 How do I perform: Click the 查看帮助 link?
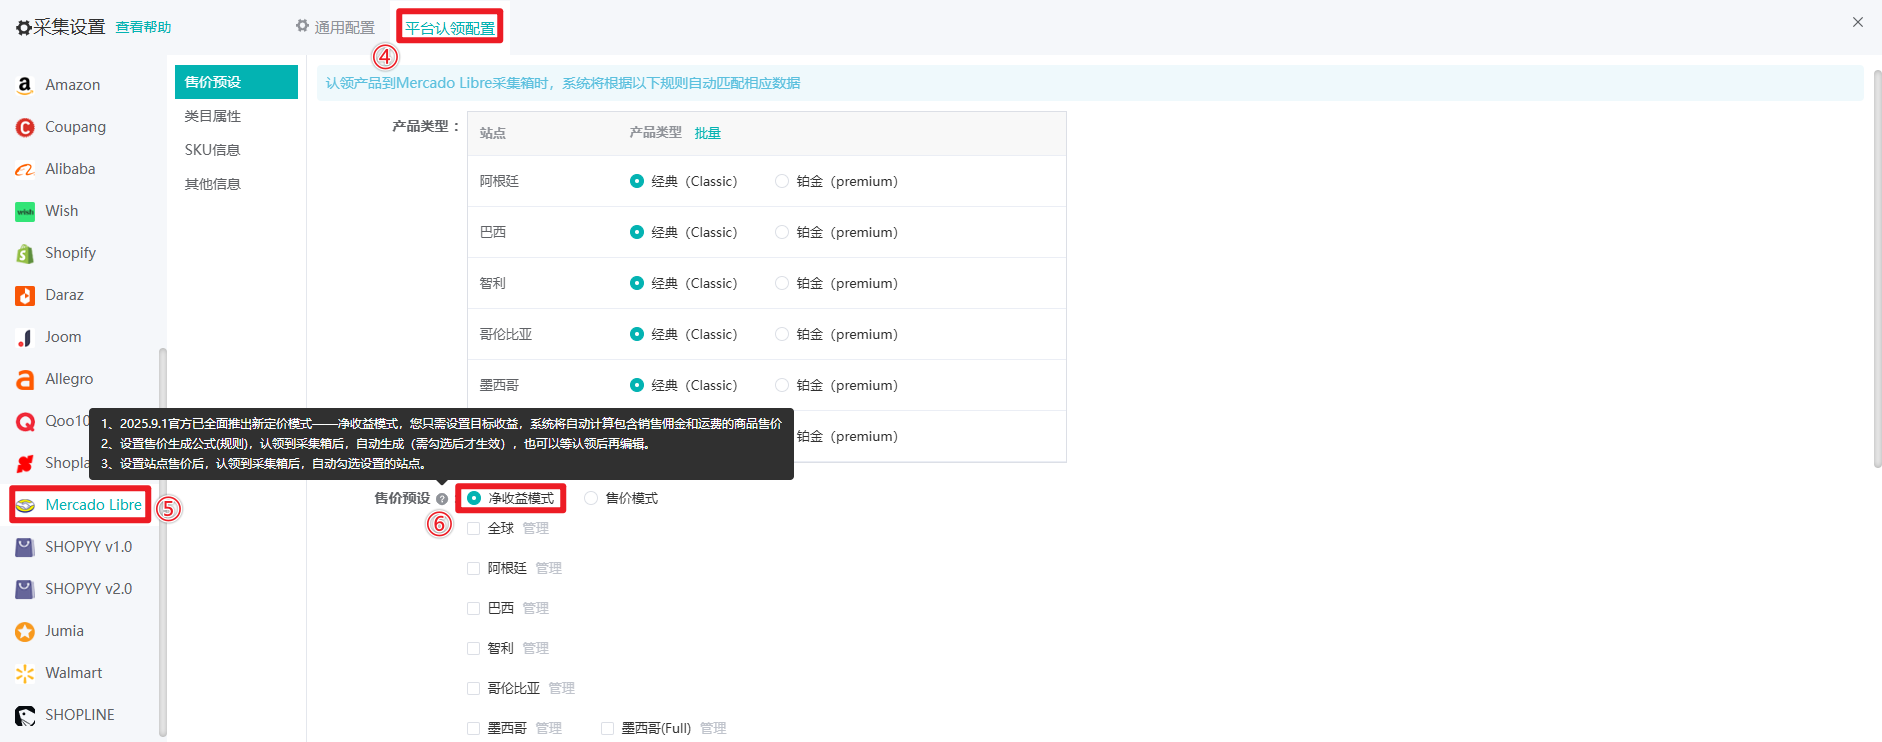point(143,27)
